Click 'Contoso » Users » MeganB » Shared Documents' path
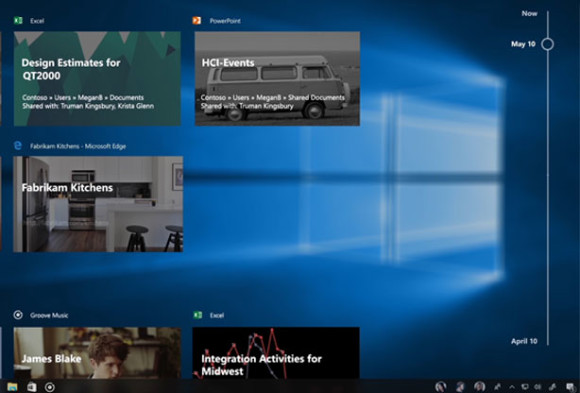580x393 pixels. (273, 97)
